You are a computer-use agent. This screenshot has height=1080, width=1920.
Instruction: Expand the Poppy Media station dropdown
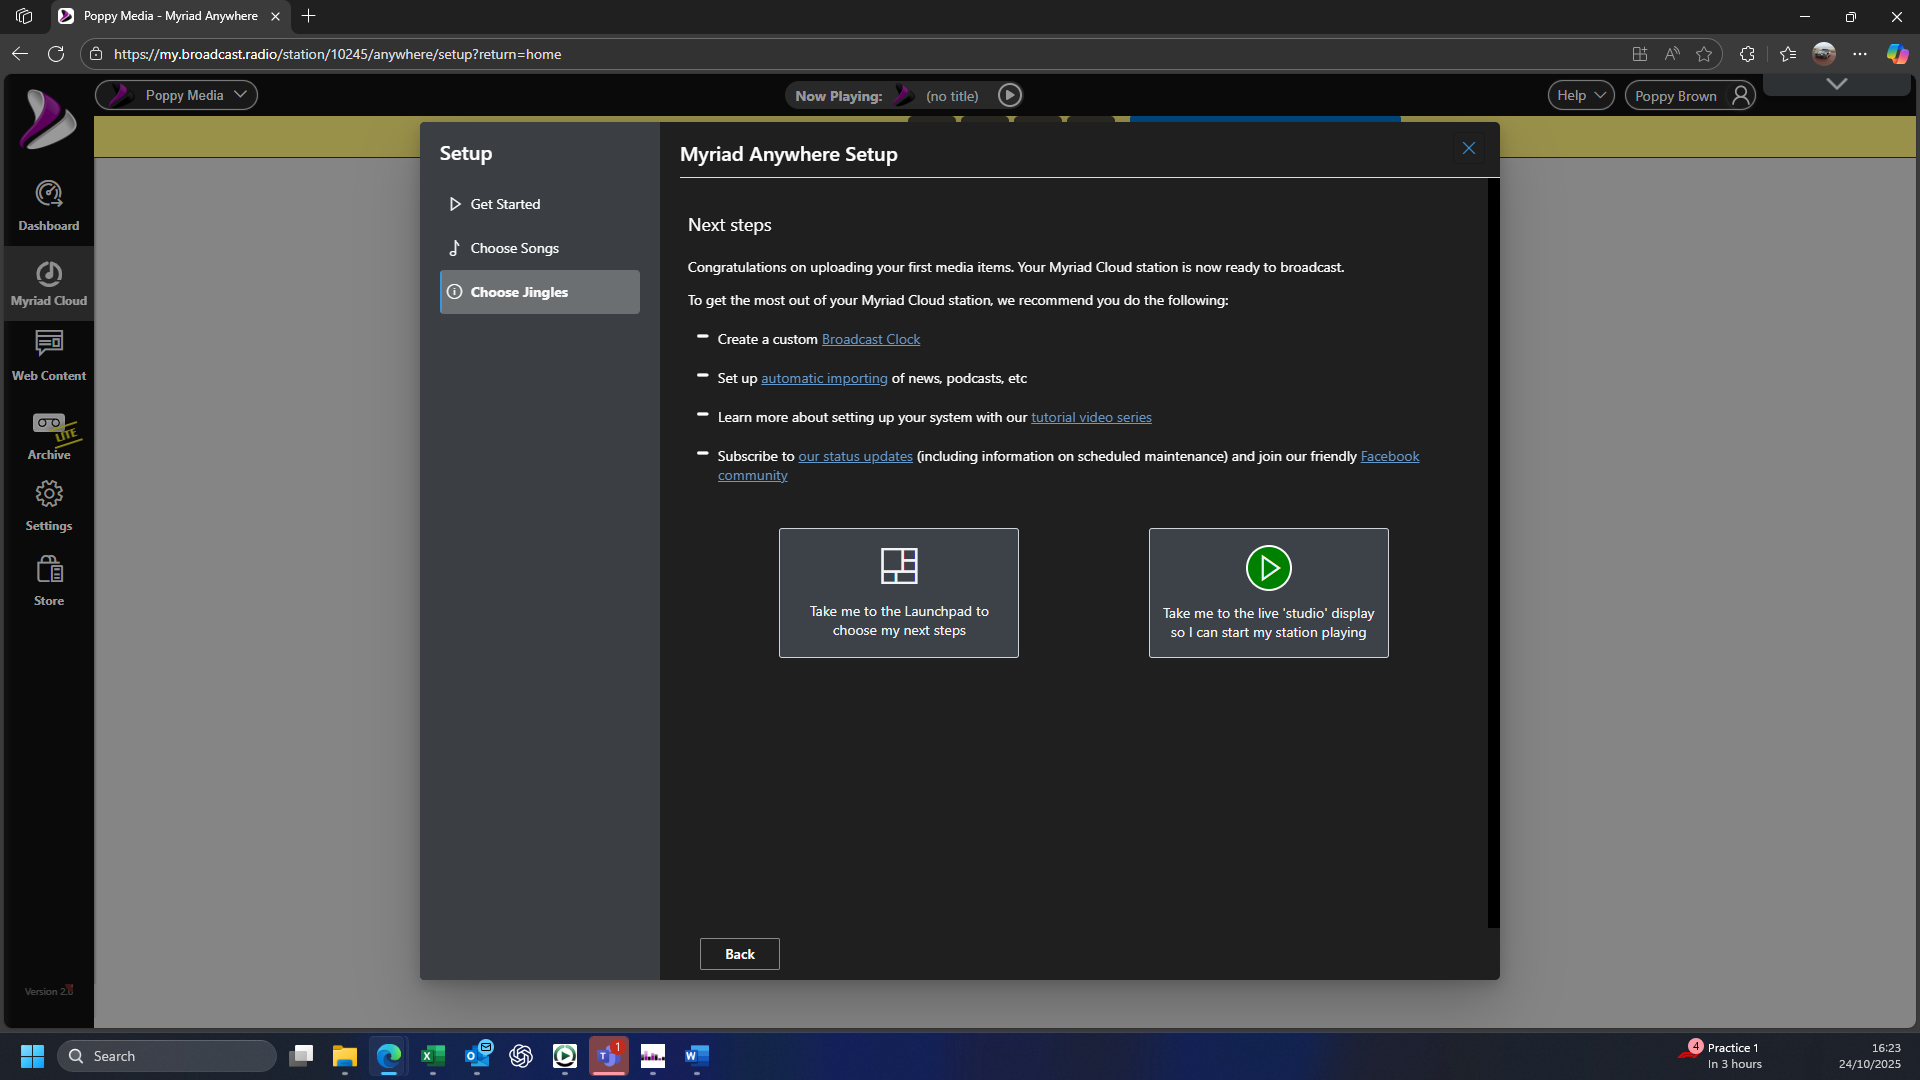click(x=177, y=95)
